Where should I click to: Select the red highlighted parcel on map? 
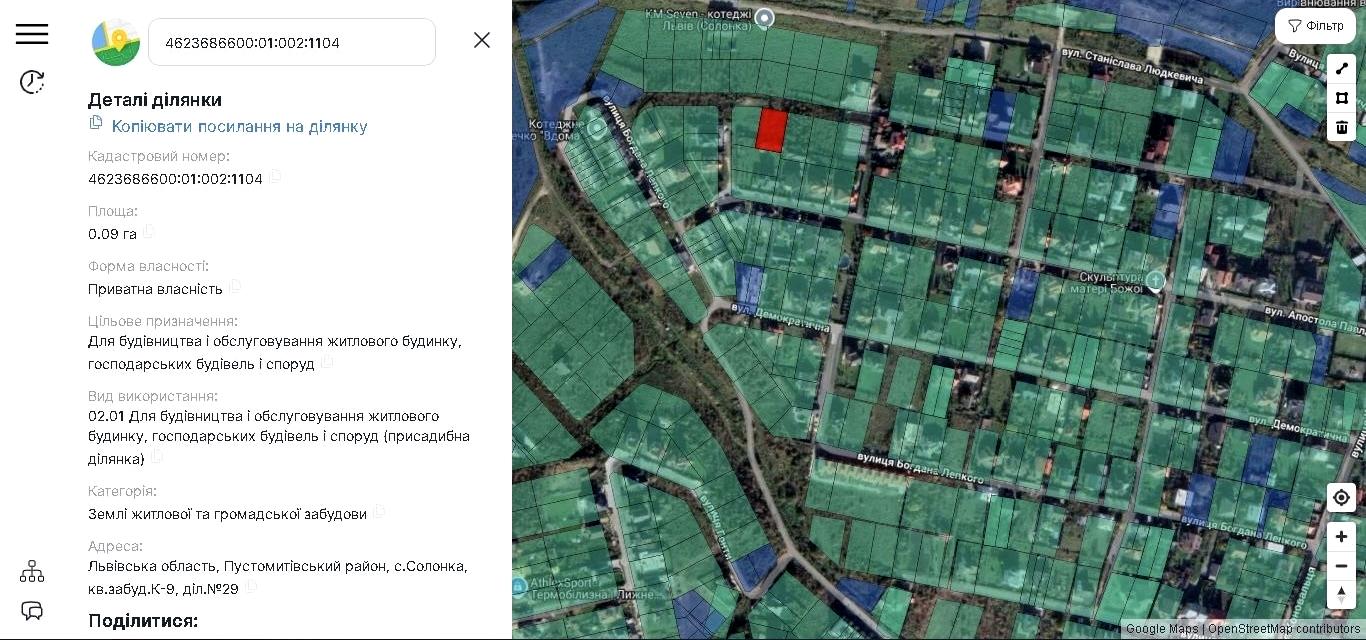(x=771, y=131)
